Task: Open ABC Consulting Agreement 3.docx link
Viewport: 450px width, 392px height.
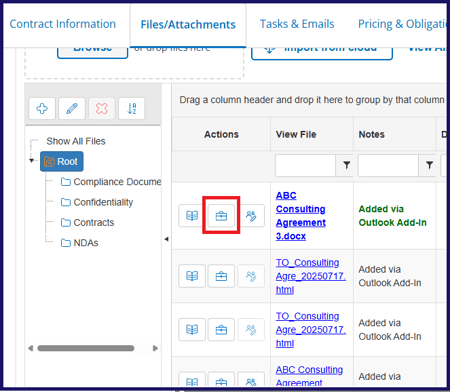Action: point(301,216)
